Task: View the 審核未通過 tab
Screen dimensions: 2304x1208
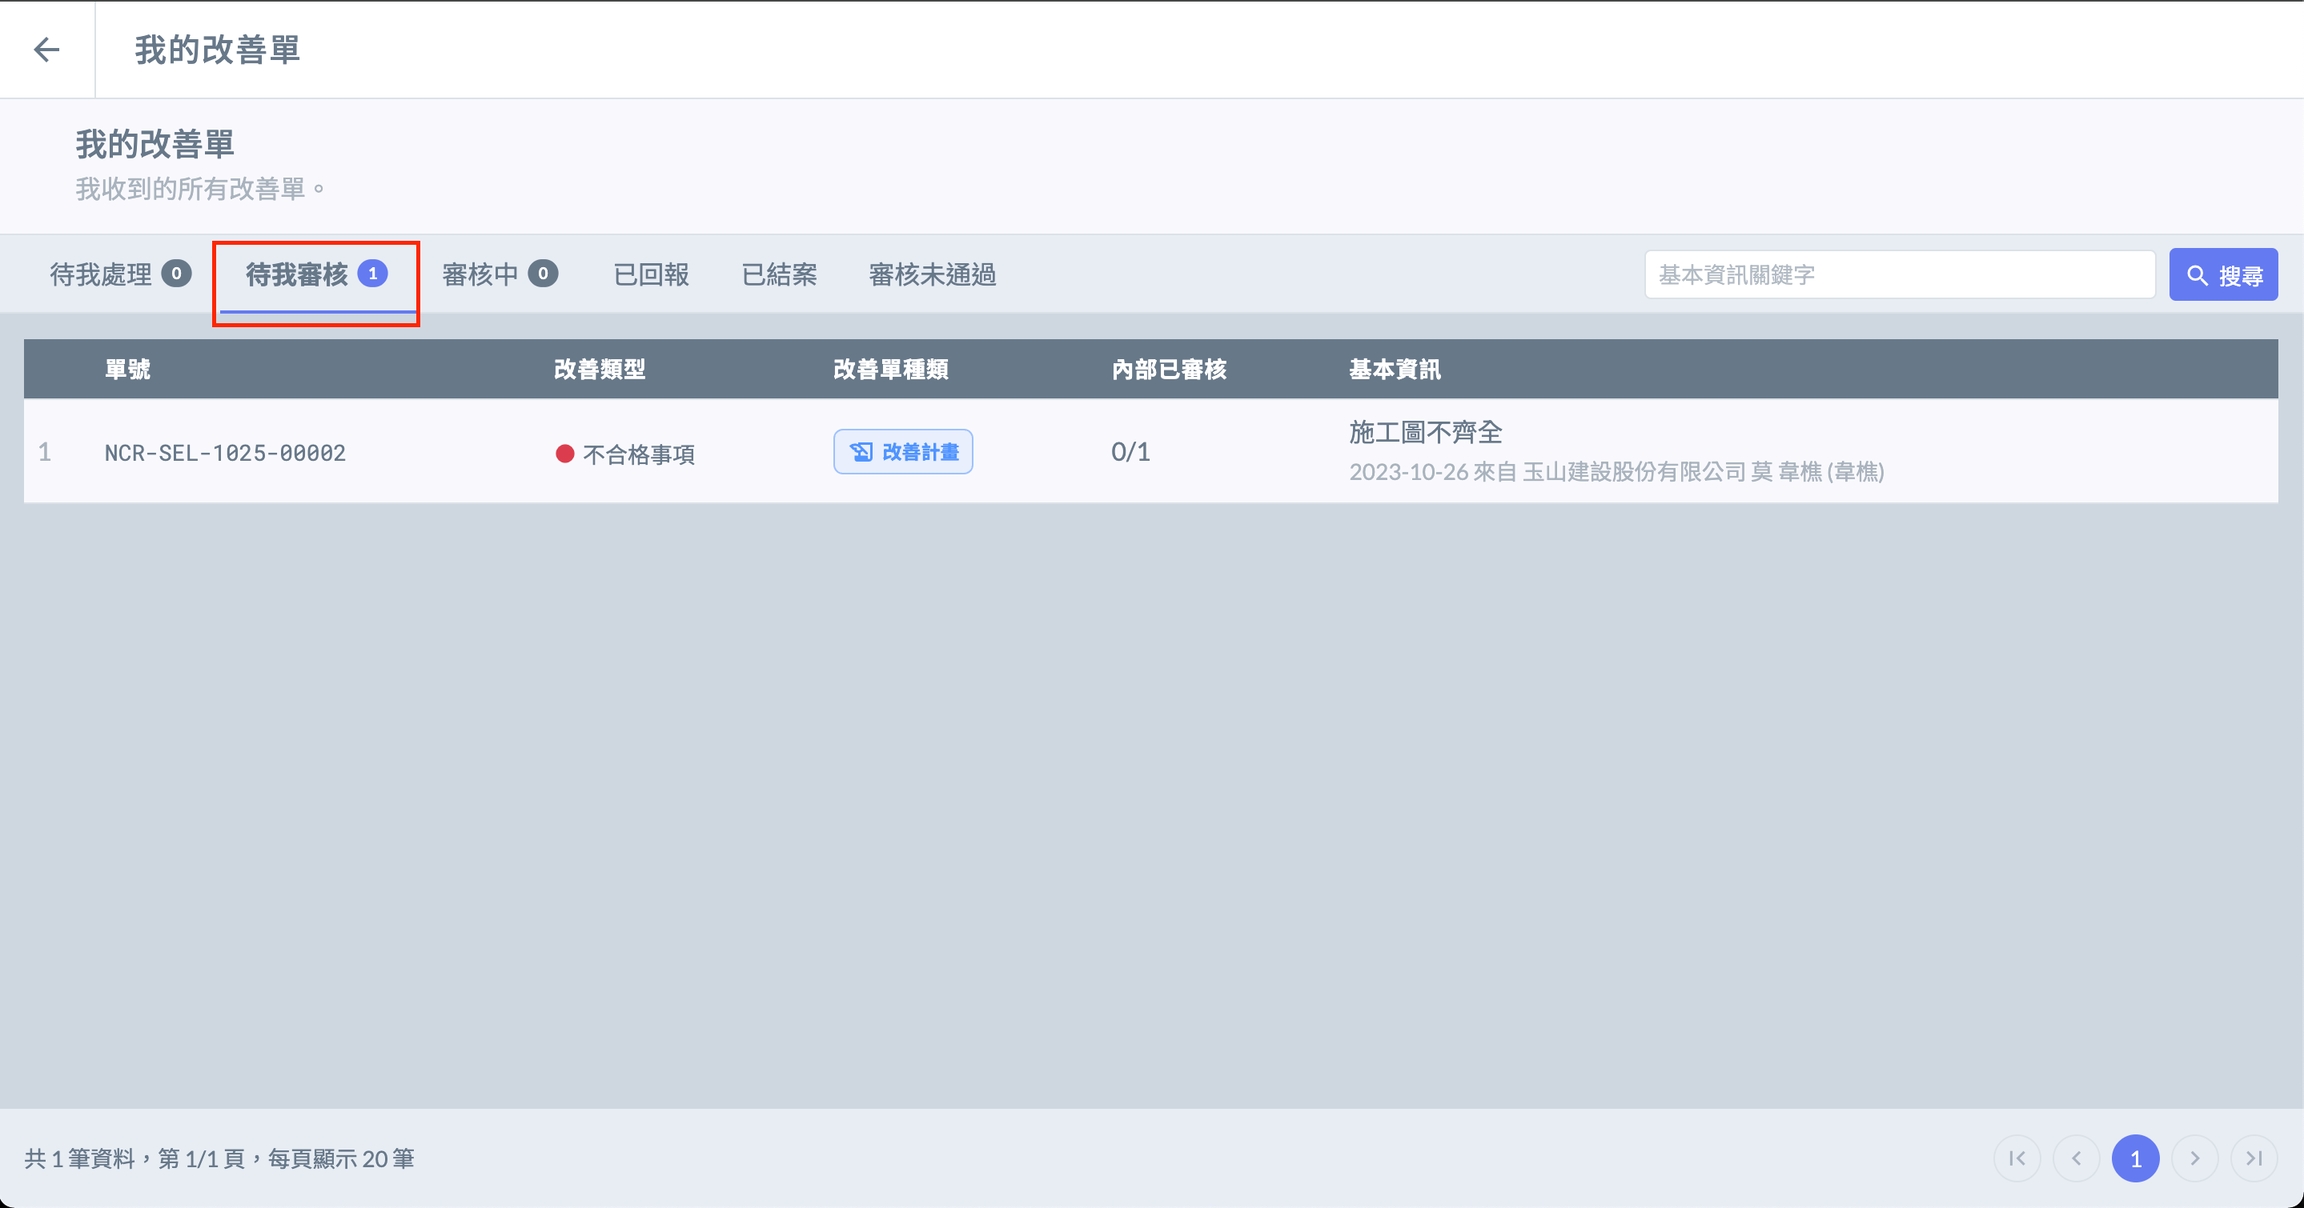Action: pyautogui.click(x=932, y=274)
